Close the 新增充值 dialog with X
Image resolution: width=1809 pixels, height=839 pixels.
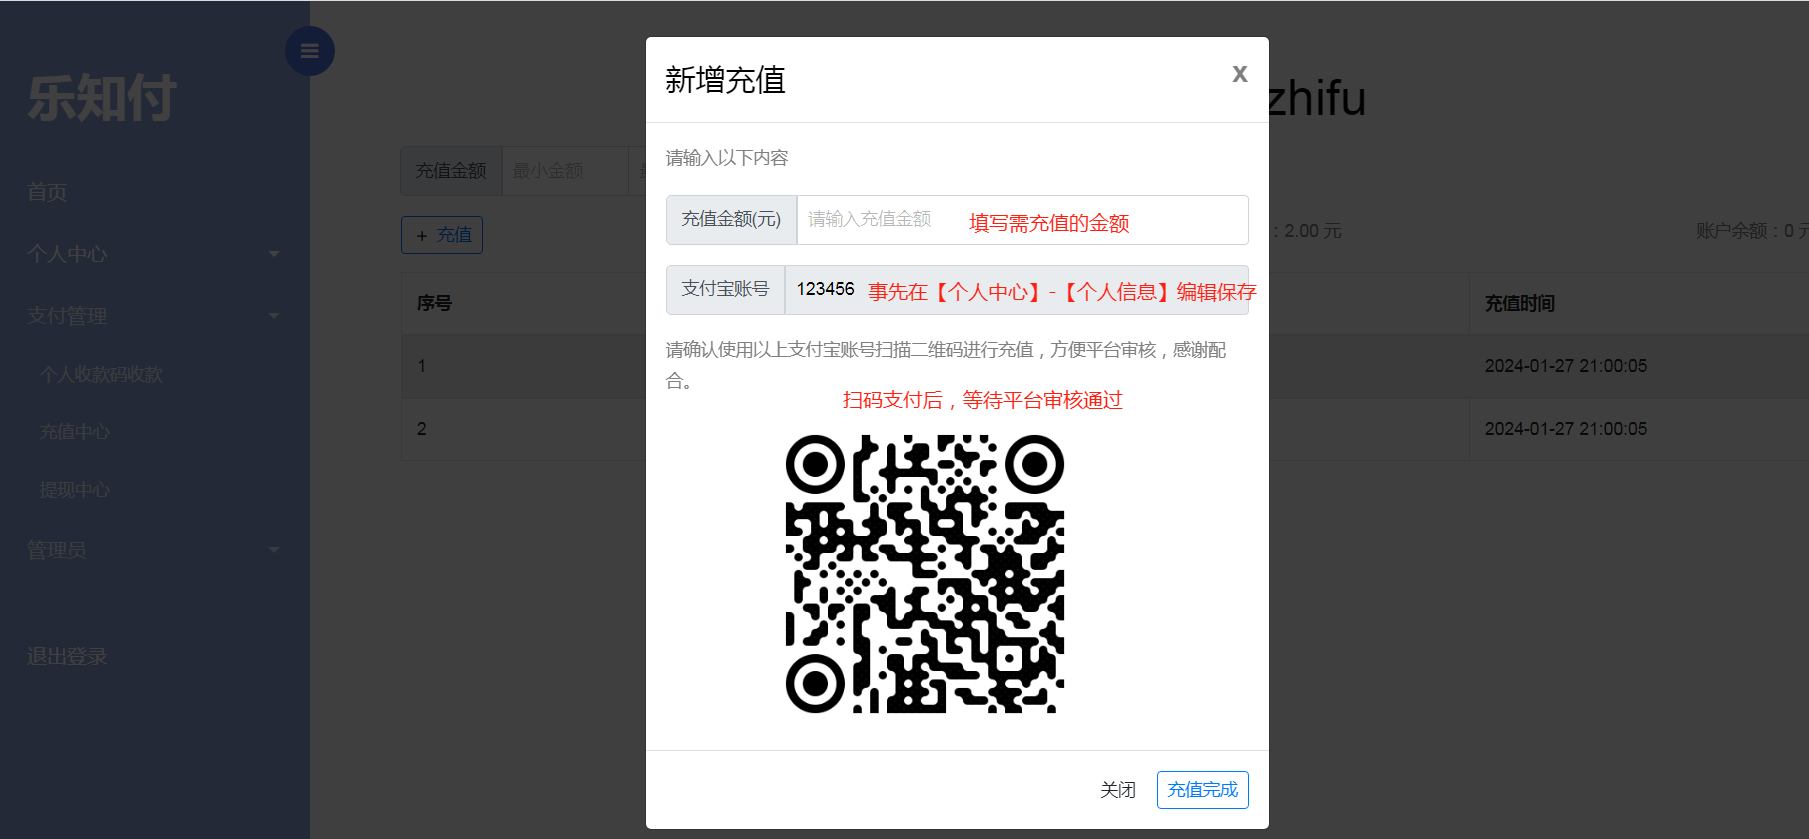point(1240,74)
